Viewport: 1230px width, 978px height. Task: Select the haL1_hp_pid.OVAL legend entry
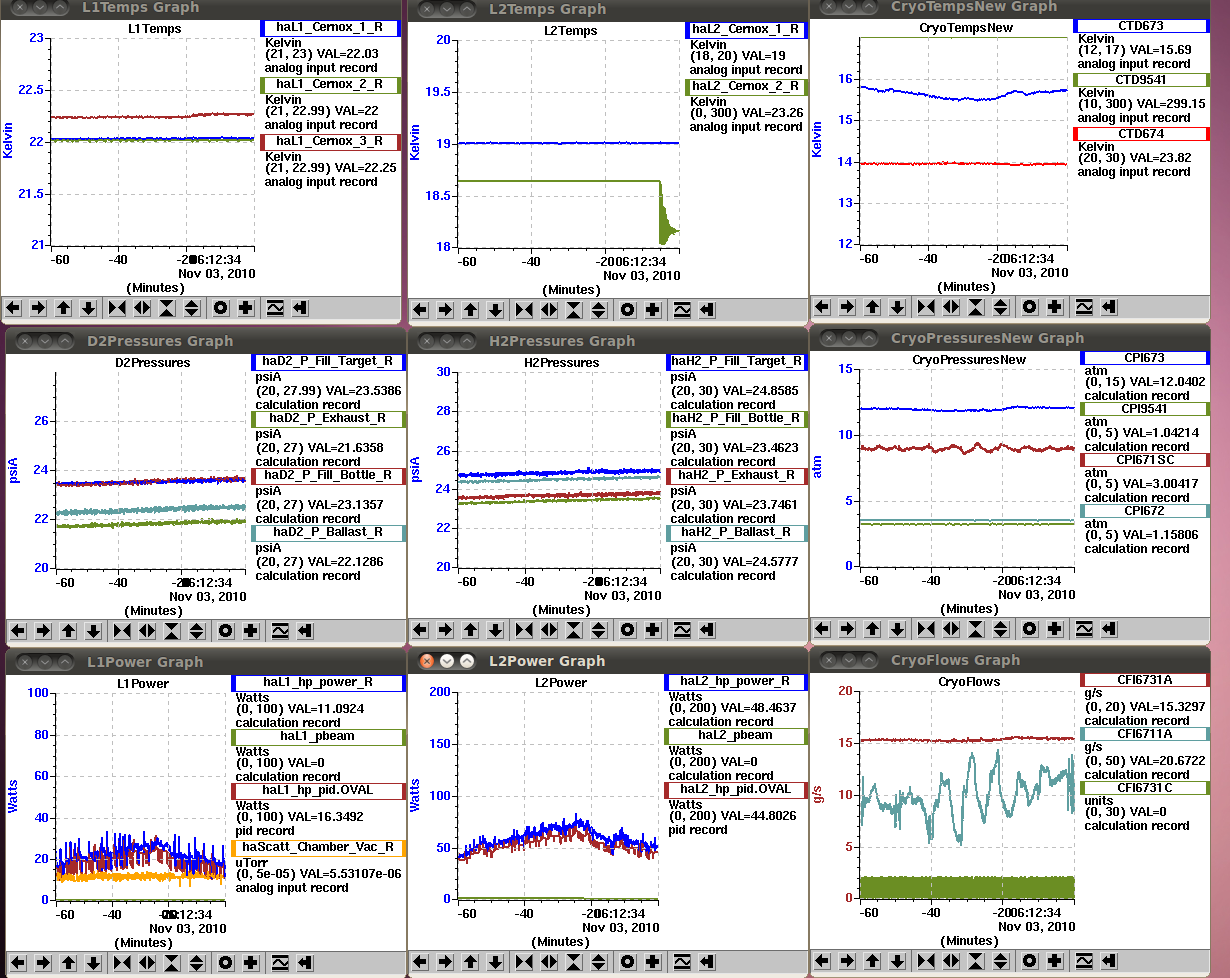pos(319,791)
